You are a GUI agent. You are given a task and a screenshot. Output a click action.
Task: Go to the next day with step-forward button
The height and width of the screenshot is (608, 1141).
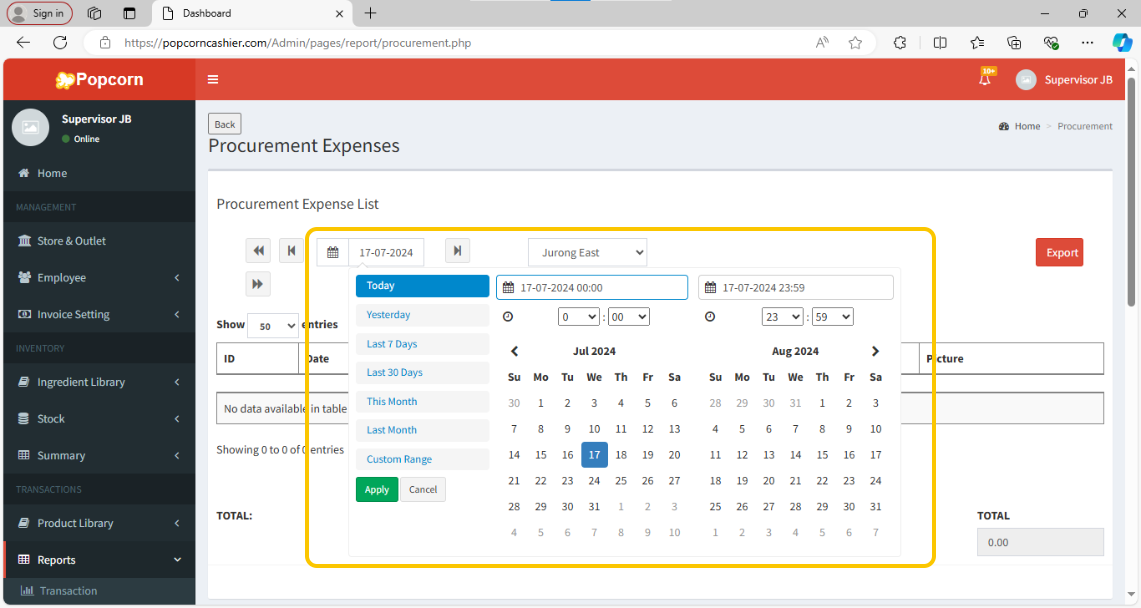point(457,251)
